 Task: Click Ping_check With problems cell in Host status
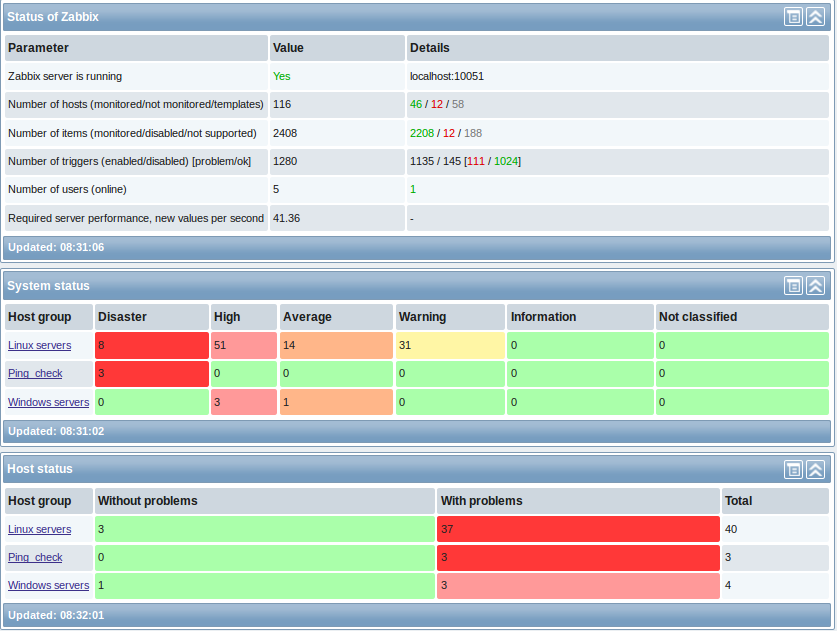(x=578, y=557)
